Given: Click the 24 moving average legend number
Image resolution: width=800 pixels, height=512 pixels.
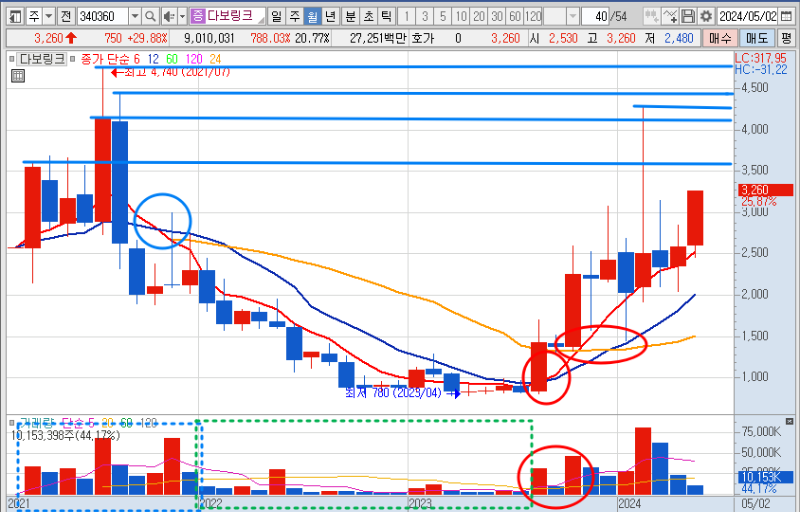Looking at the screenshot, I should click(215, 59).
